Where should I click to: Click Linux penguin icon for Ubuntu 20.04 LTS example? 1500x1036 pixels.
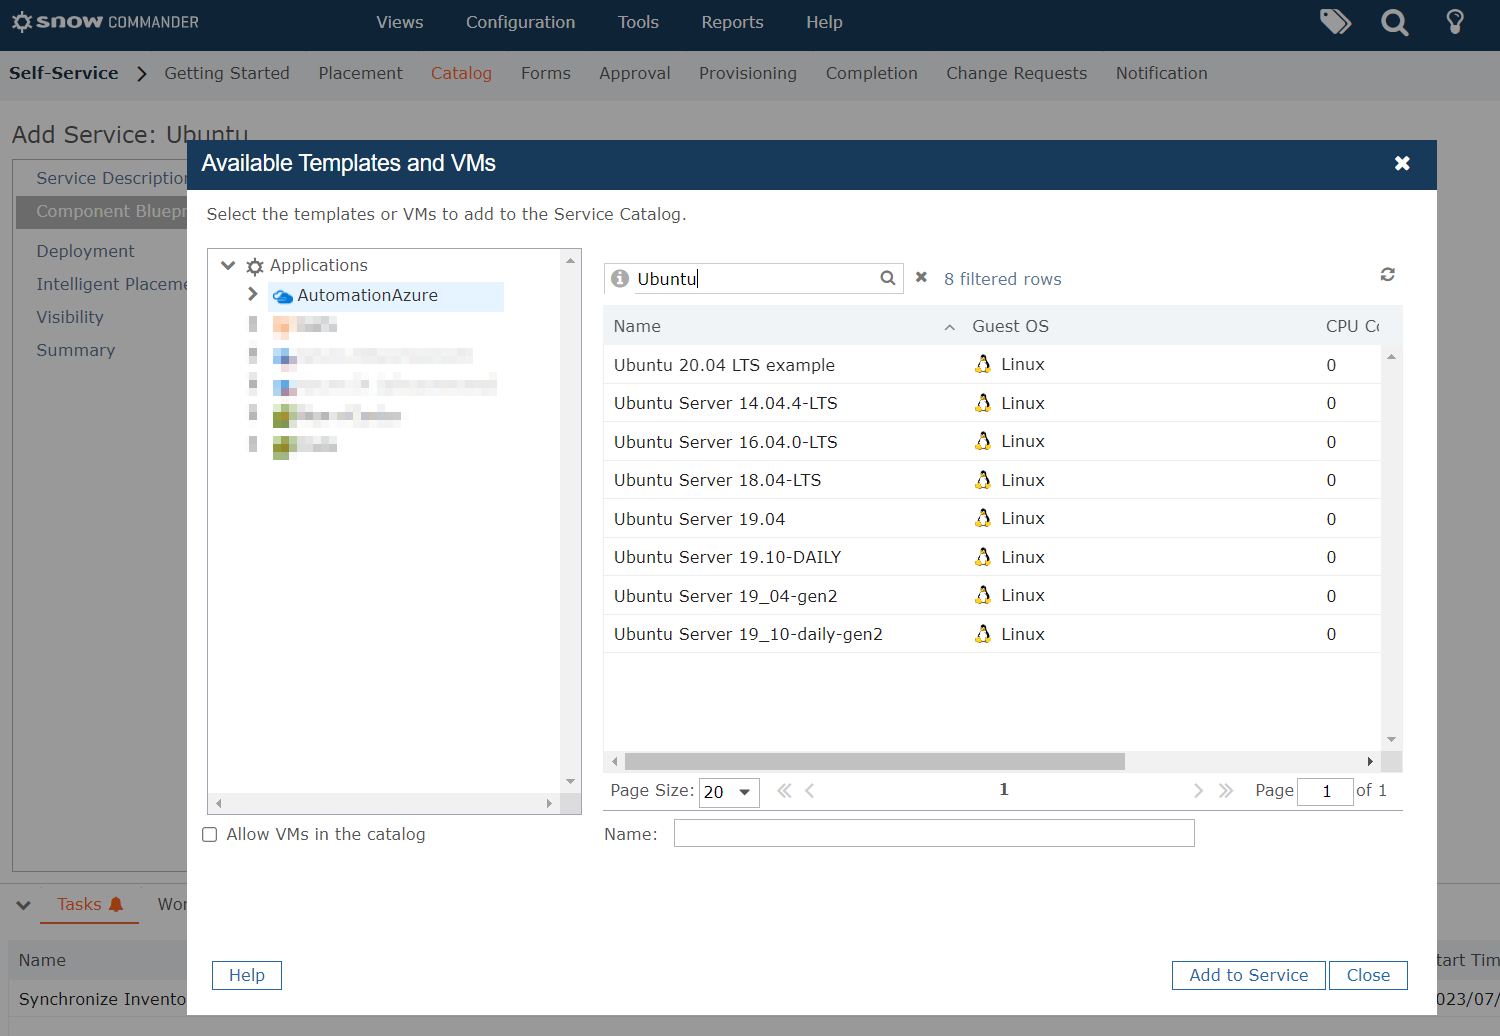[983, 364]
